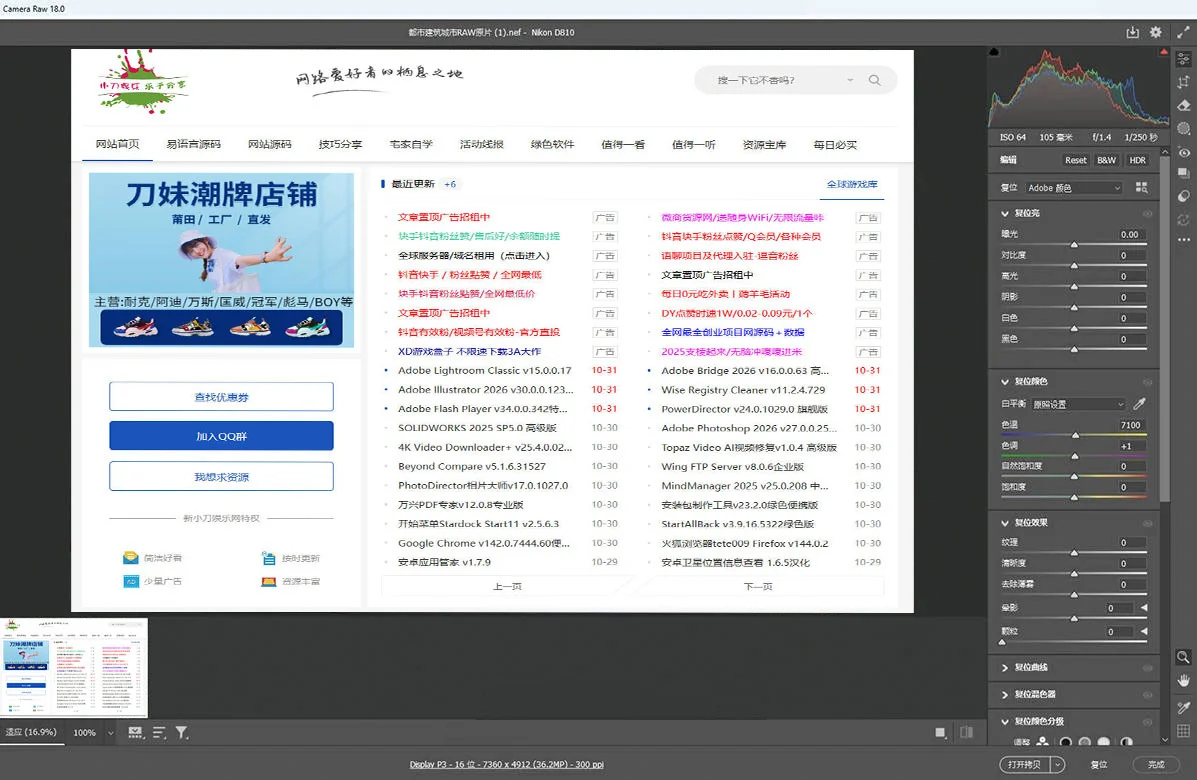Viewport: 1197px width, 780px height.
Task: Toggle B&W mode
Action: pos(1107,159)
